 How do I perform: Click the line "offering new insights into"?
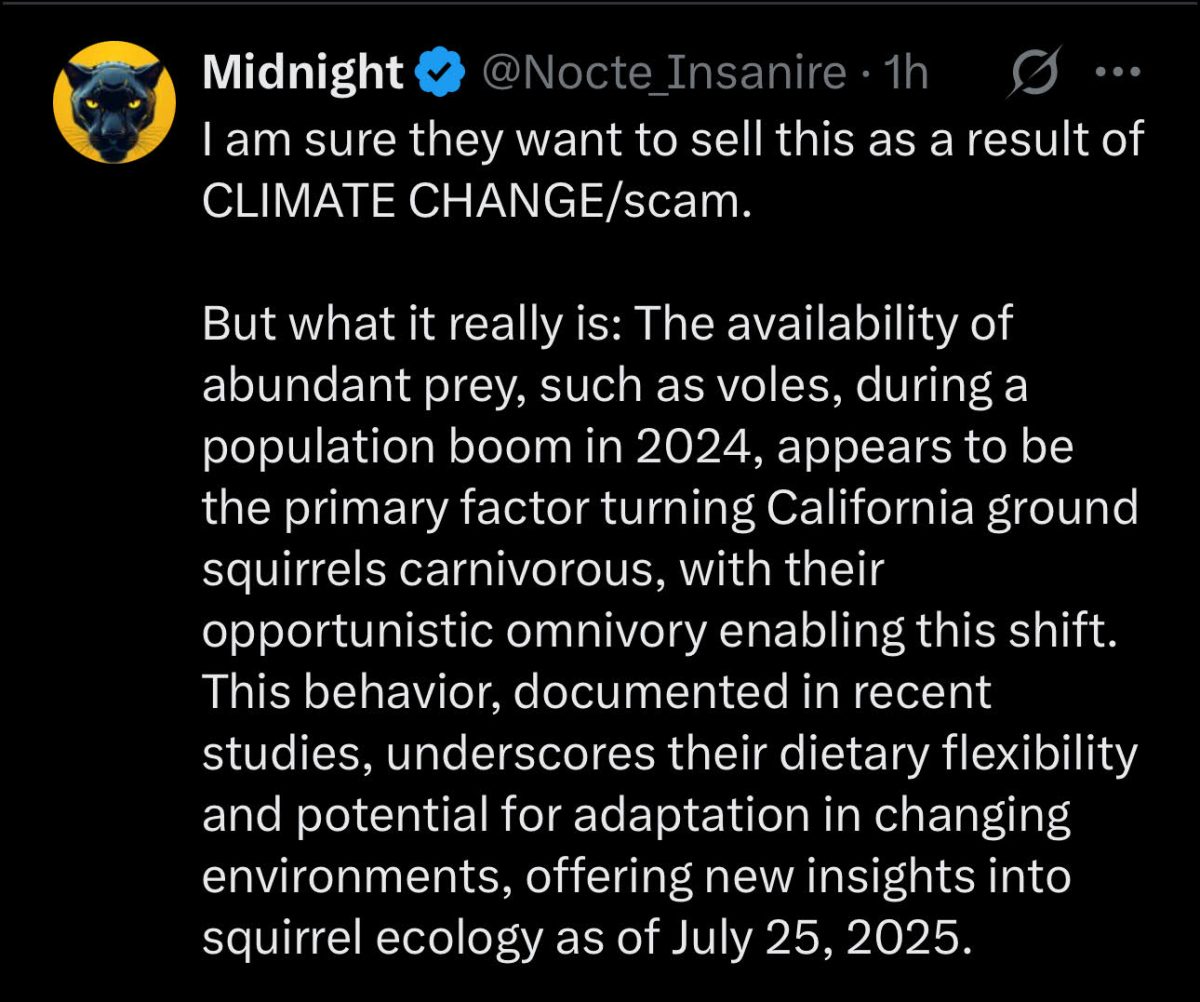tap(636, 879)
